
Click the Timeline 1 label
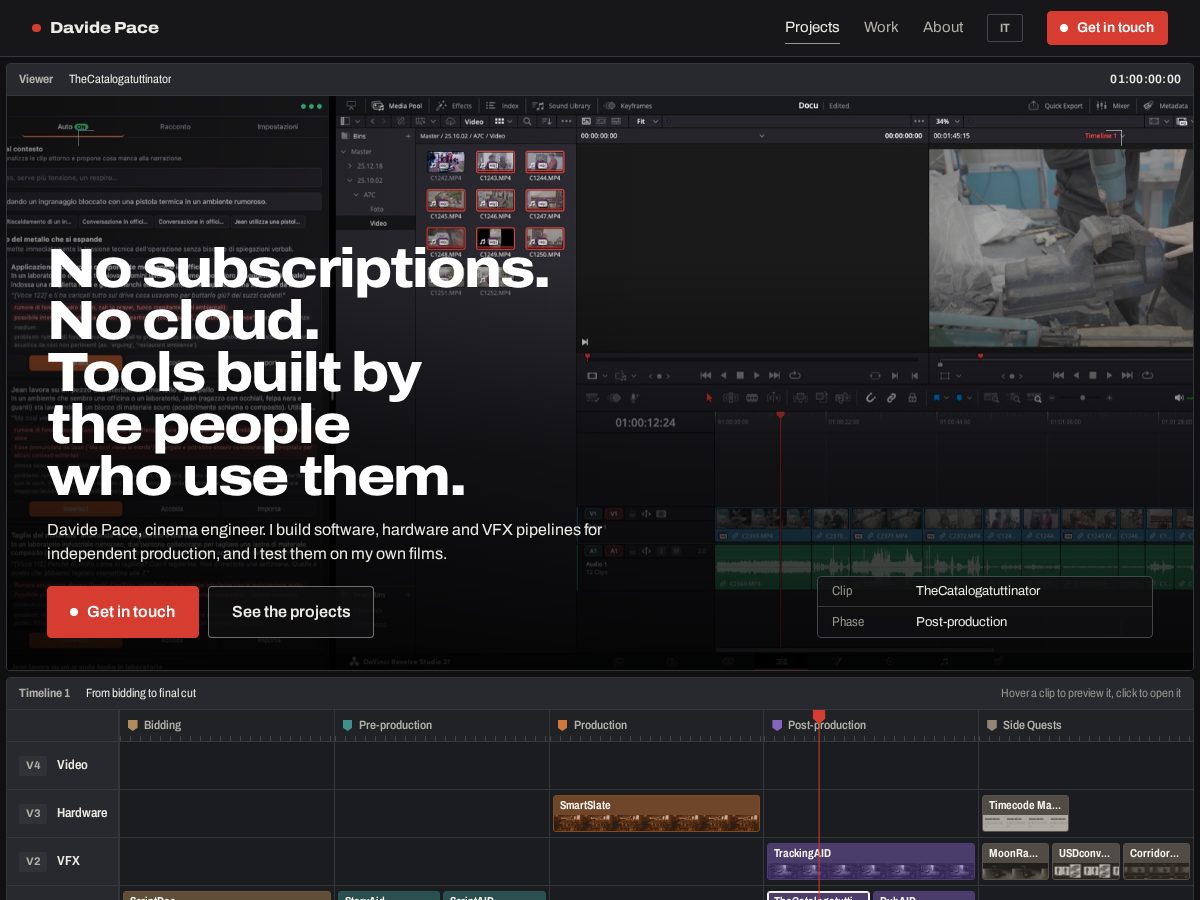45,693
